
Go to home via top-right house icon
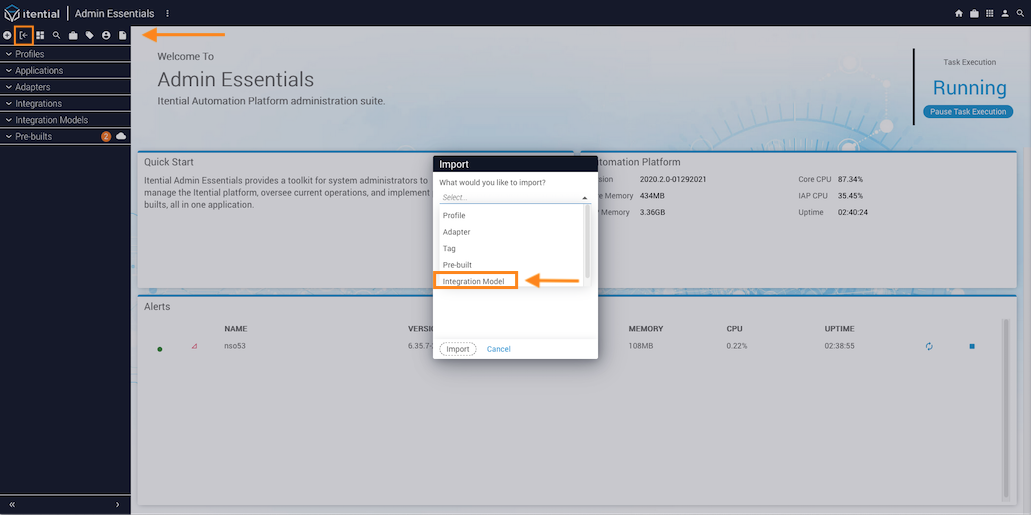[959, 13]
